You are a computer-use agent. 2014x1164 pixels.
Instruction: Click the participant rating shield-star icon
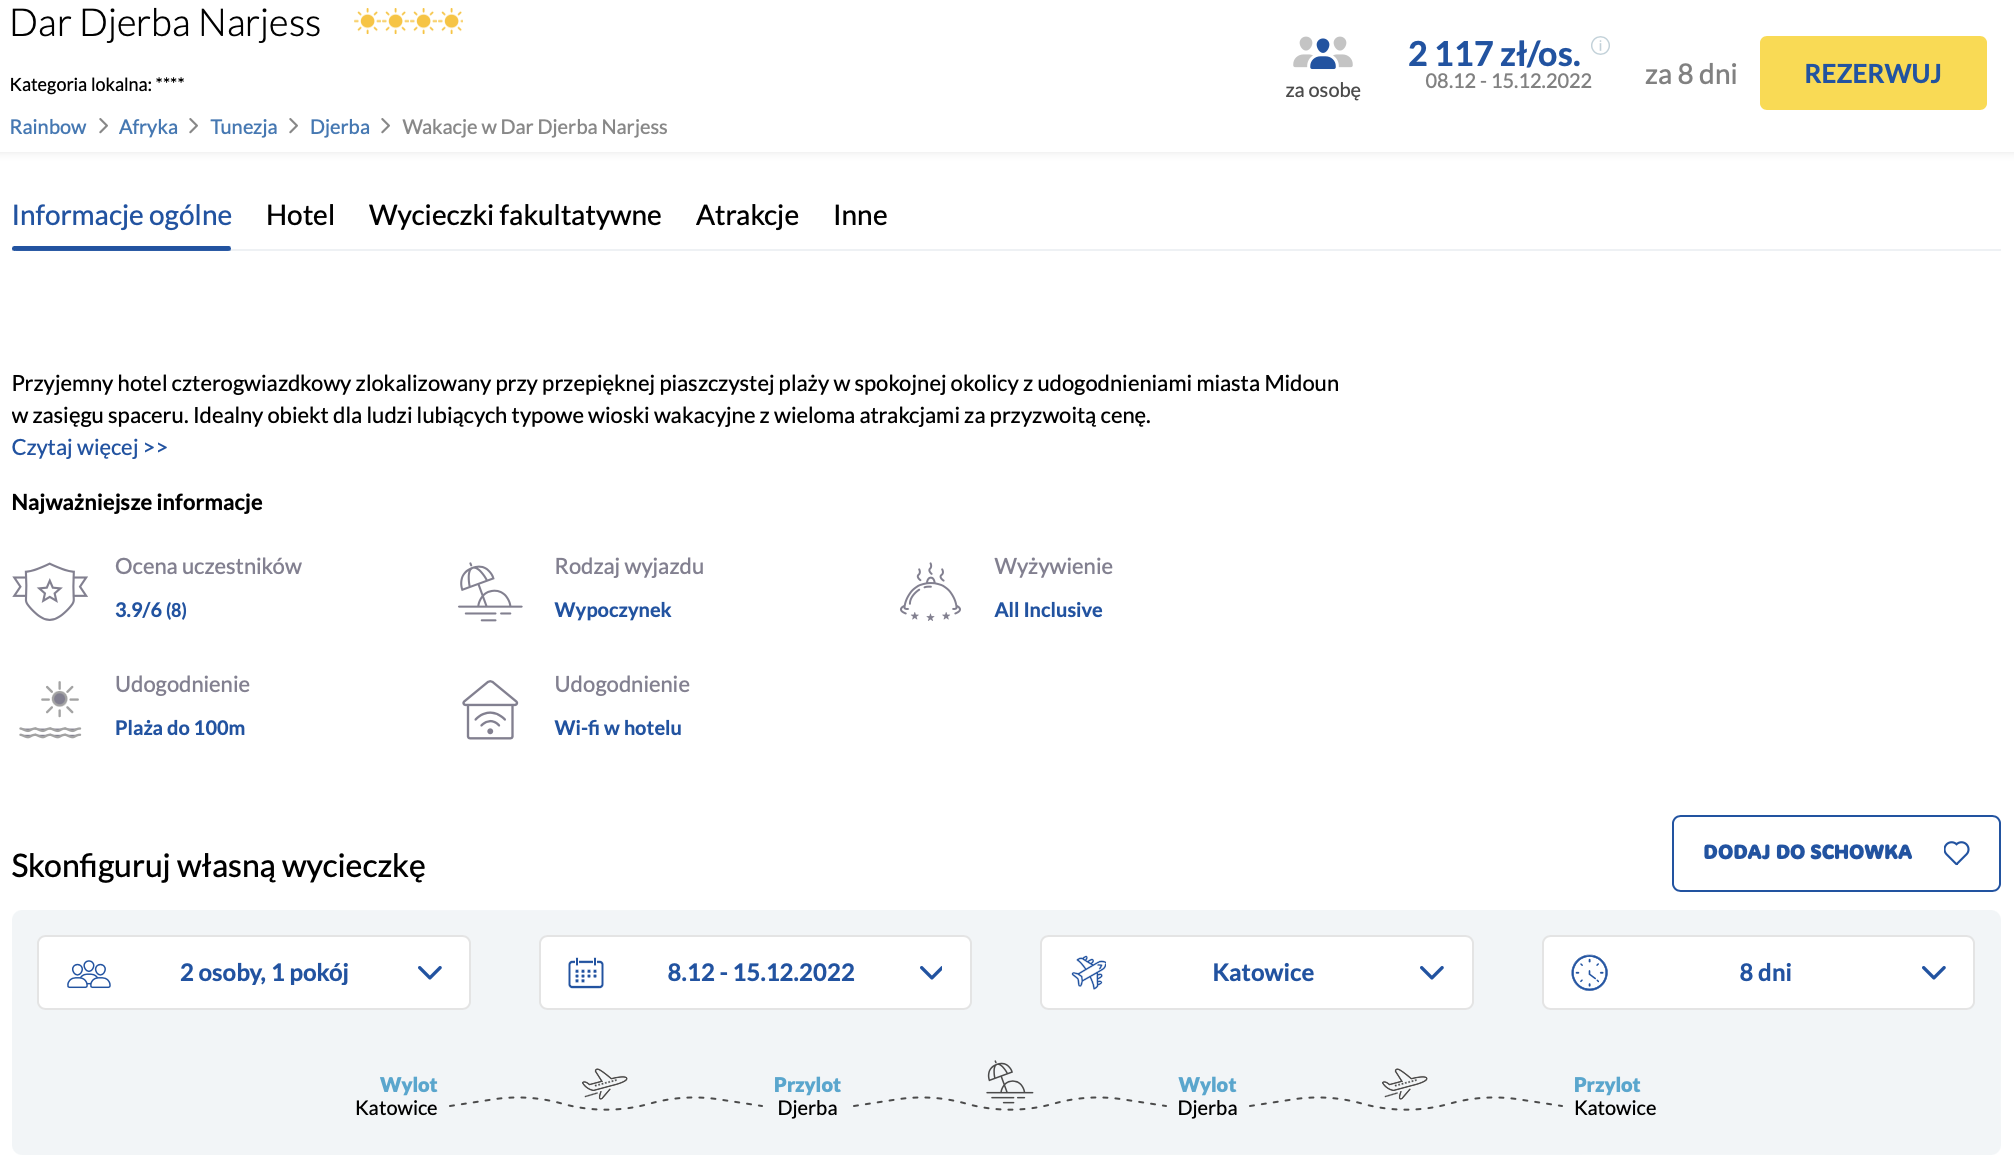50,590
